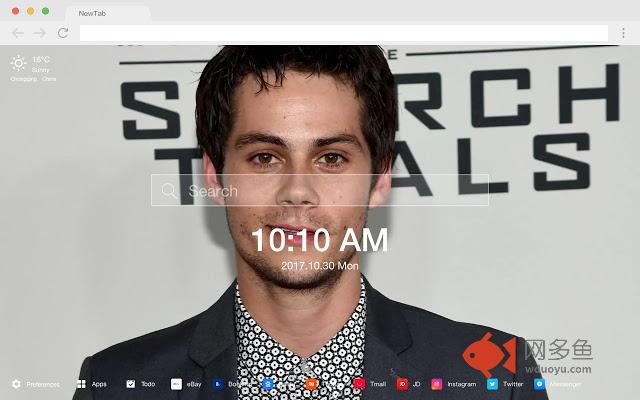Click the 16°C temperature reading

click(x=41, y=60)
